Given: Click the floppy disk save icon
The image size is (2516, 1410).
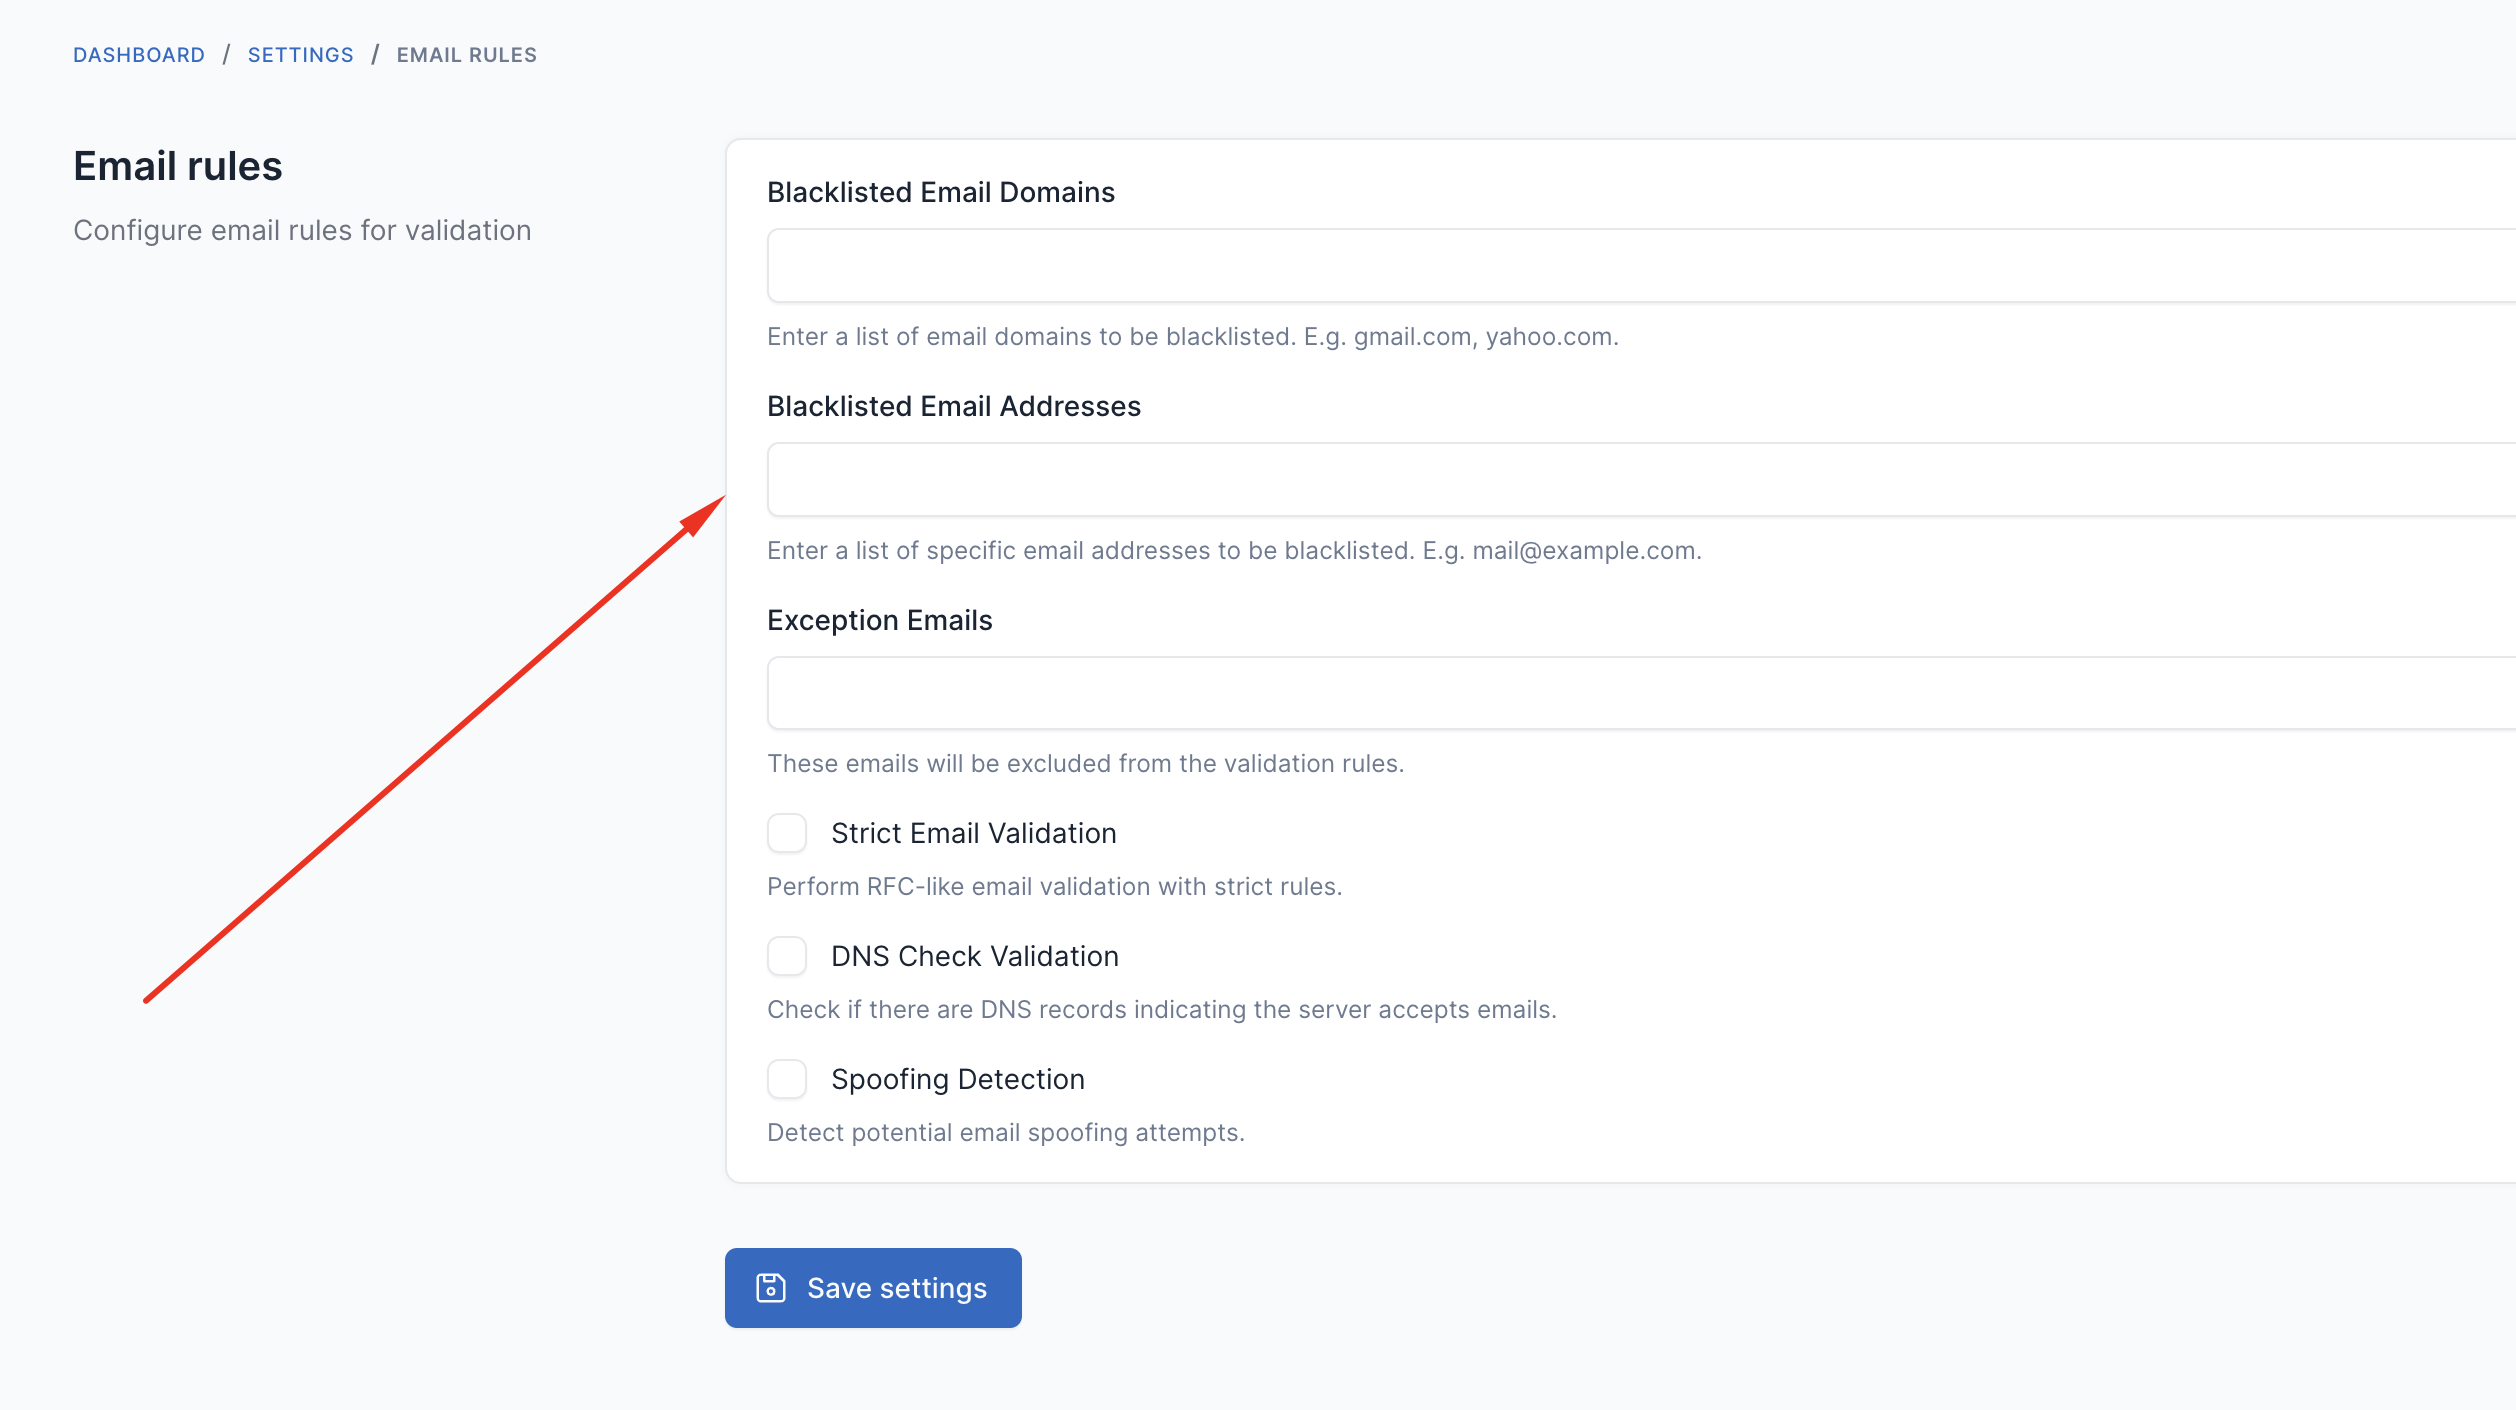Looking at the screenshot, I should point(771,1288).
